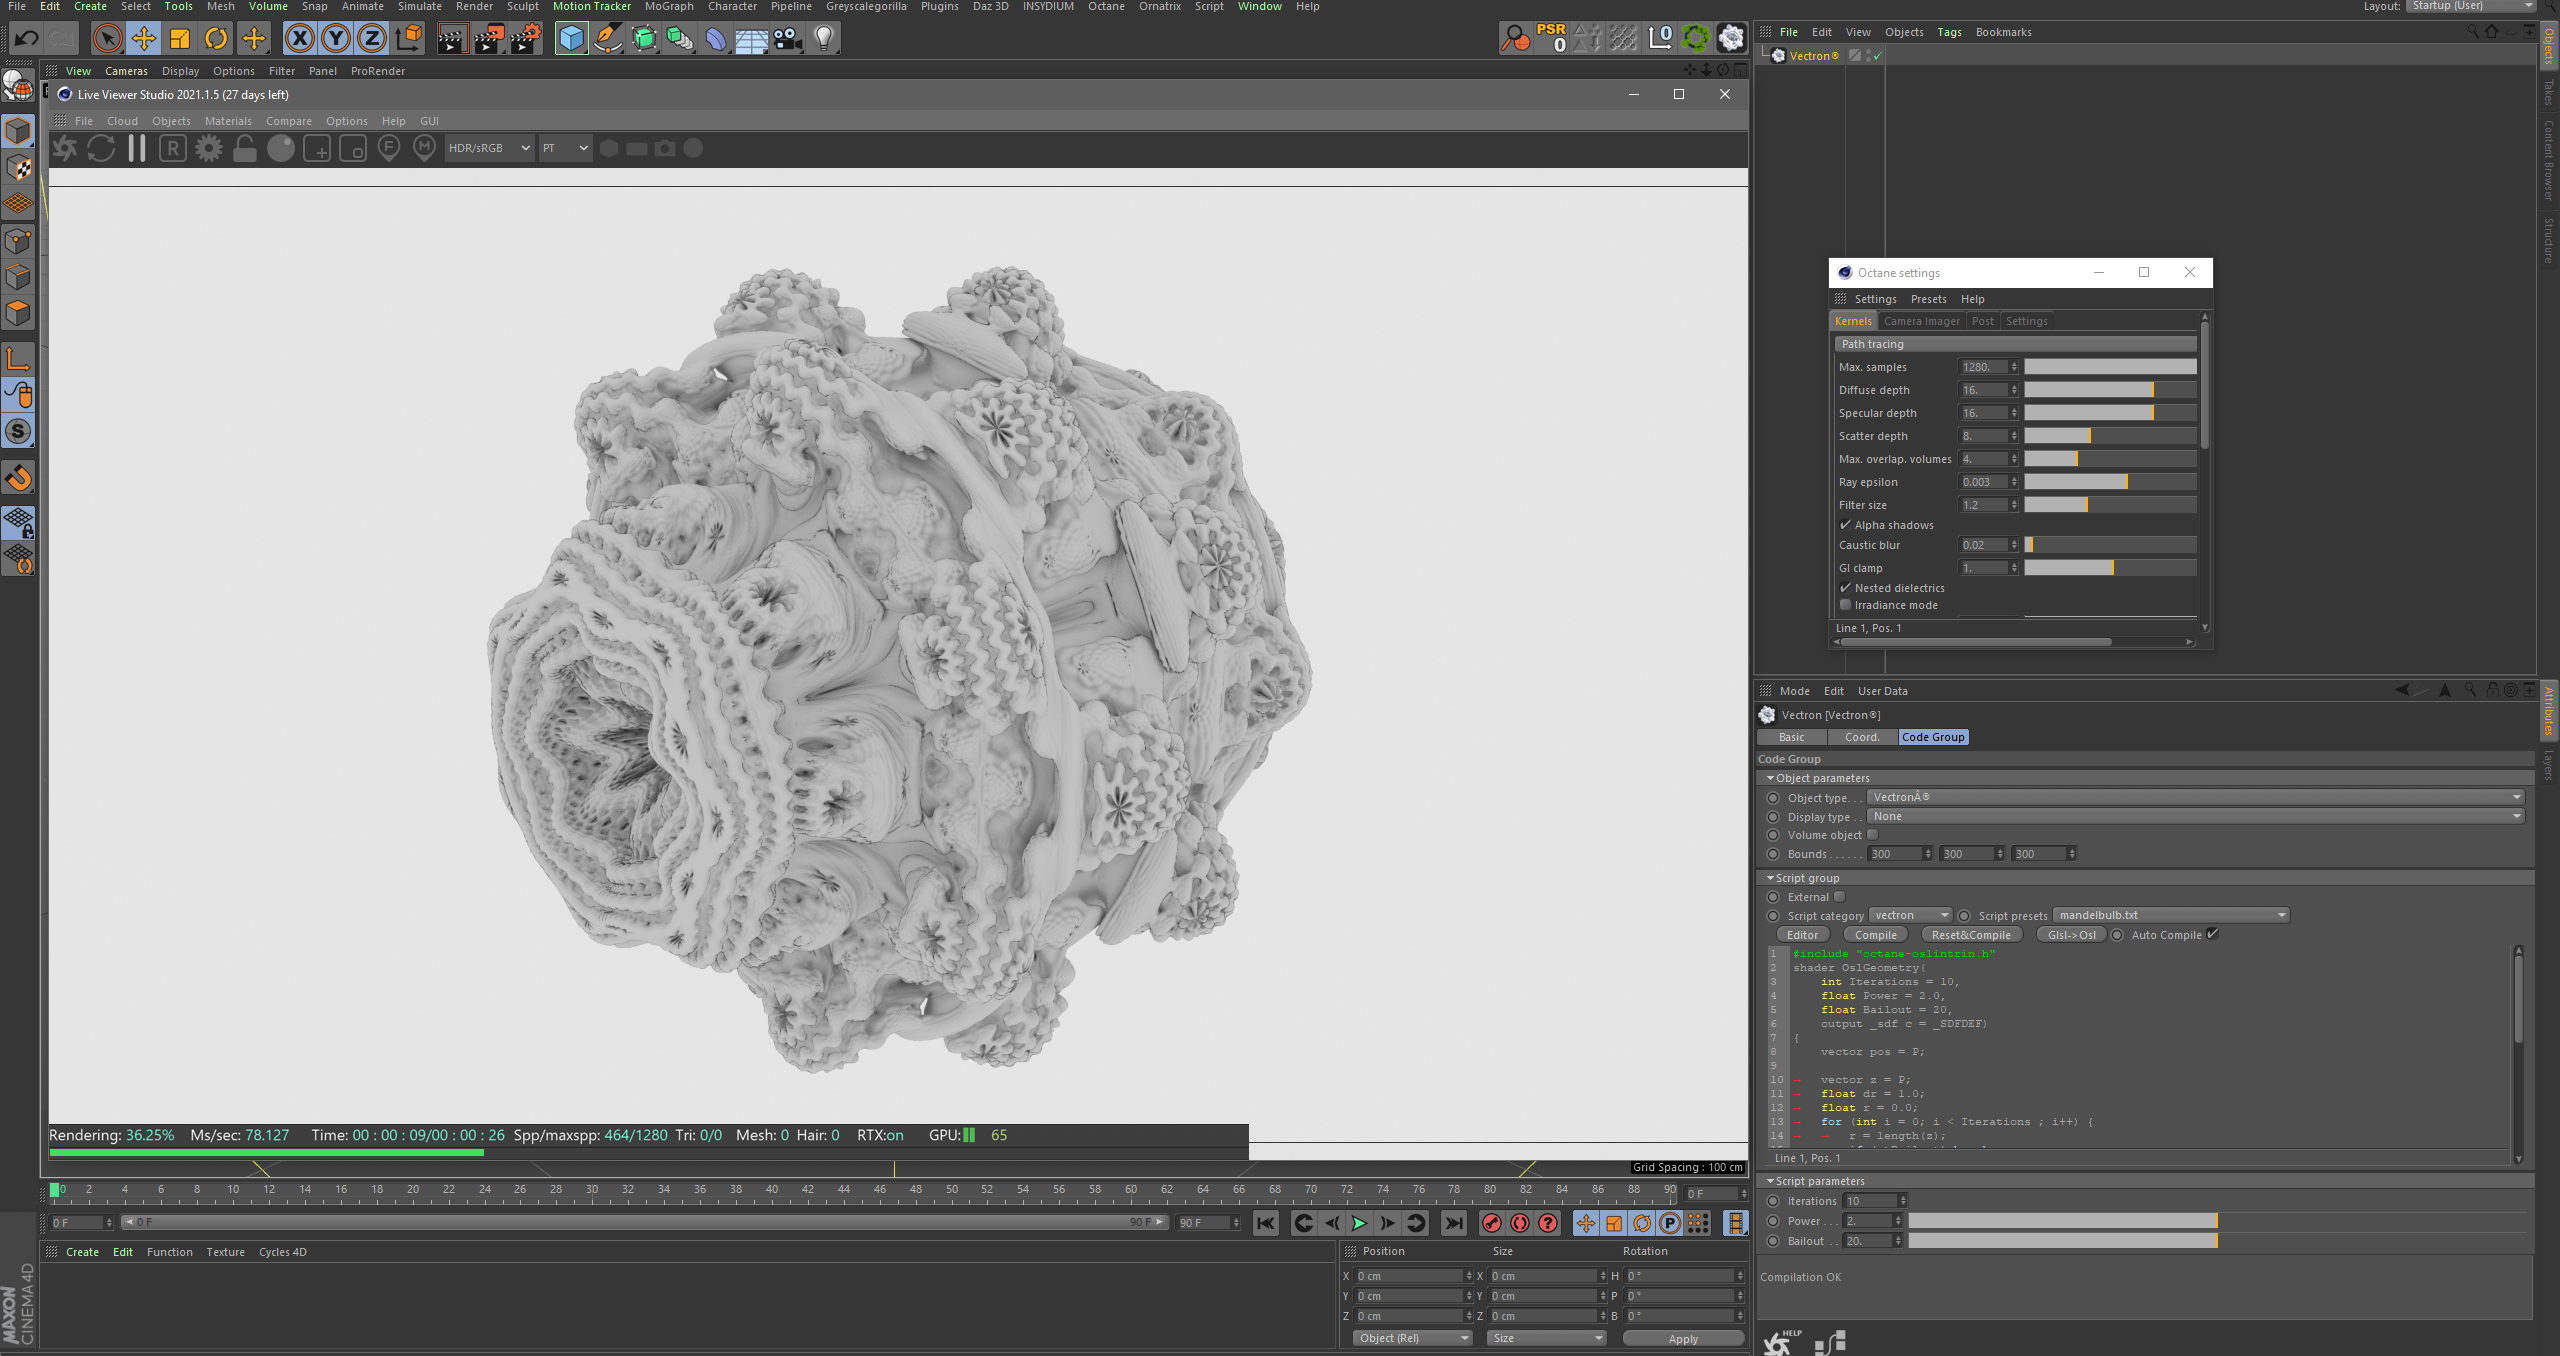Switch to Camera Imager tab
The image size is (2560, 1356).
1921,321
